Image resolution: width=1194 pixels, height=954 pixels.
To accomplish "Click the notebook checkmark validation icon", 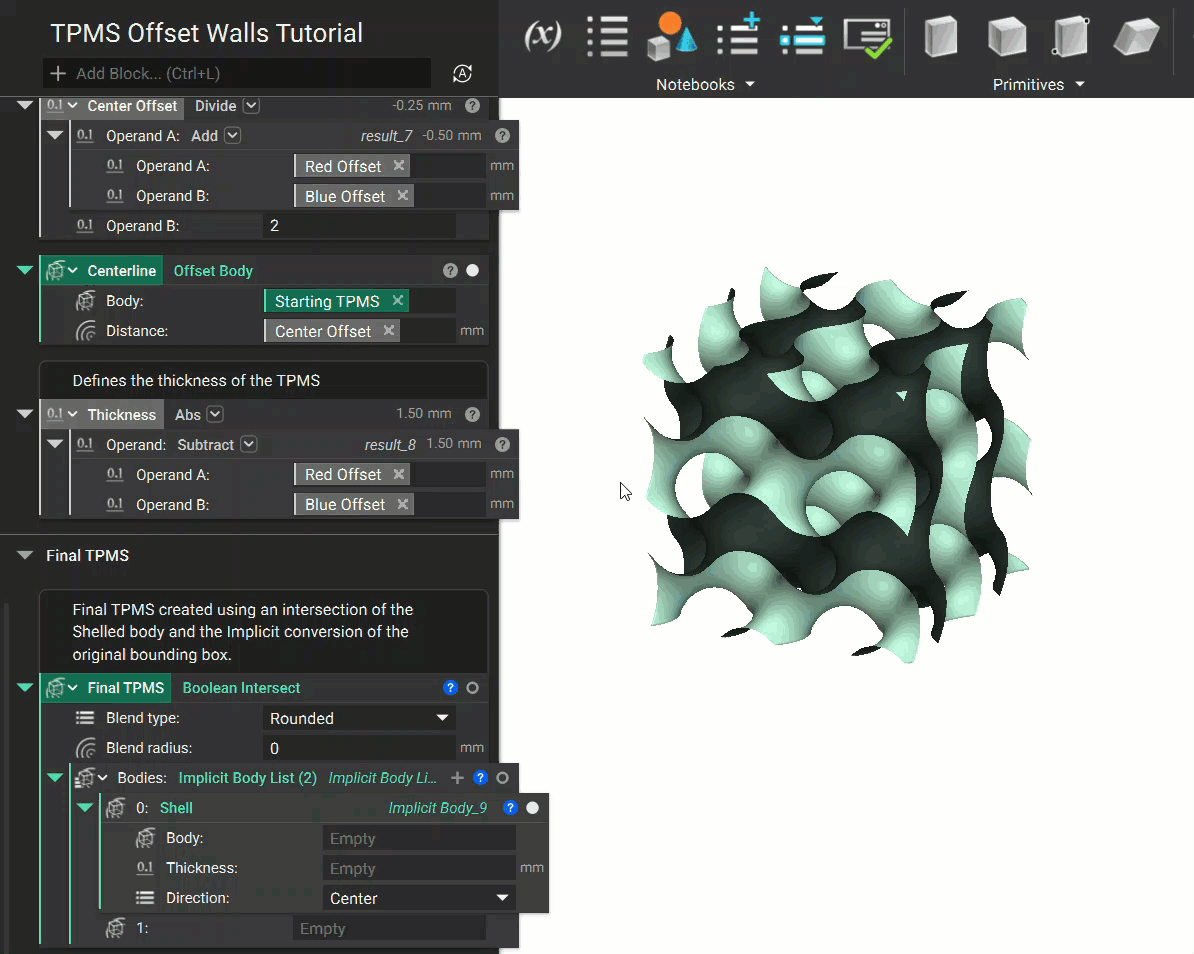I will pyautogui.click(x=868, y=38).
